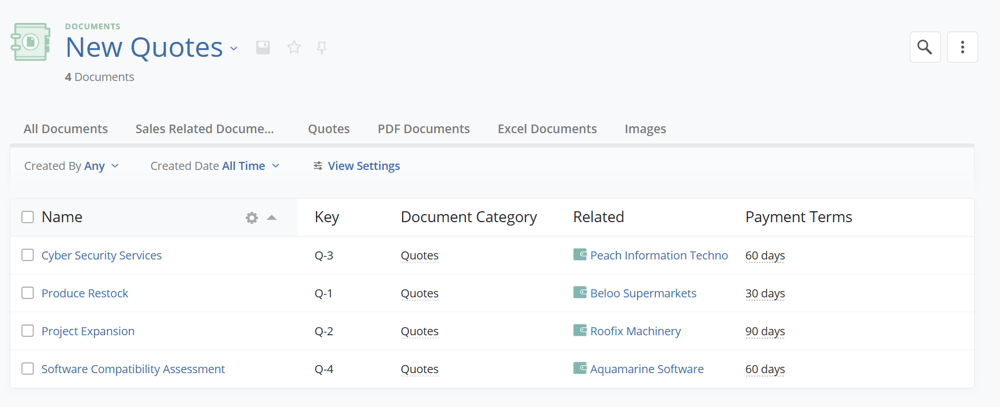Click the account icon beside Beloo Supermarkets

coord(580,293)
